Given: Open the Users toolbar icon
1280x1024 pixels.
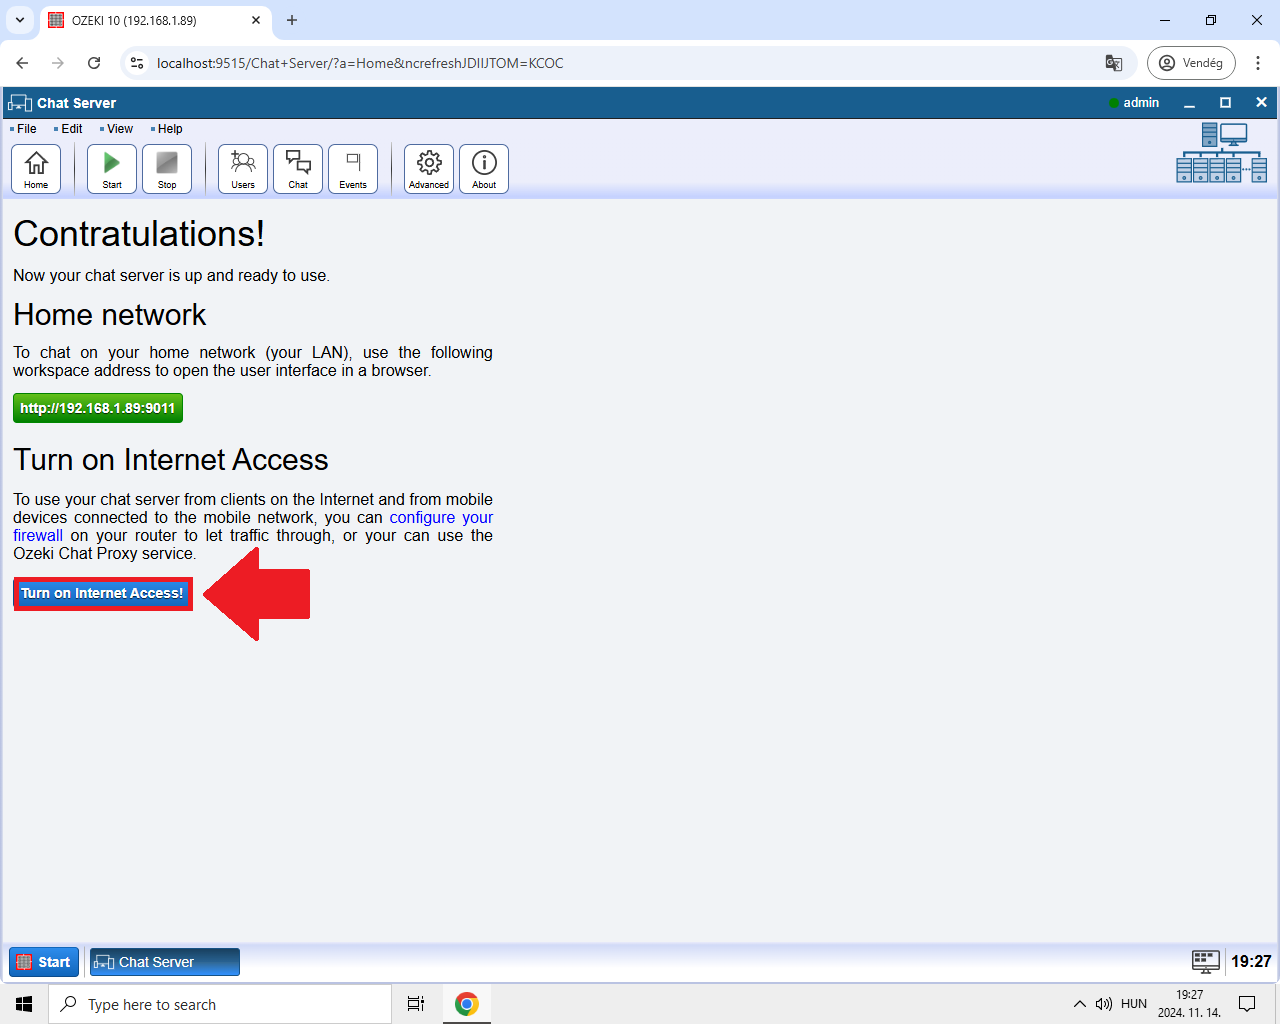Looking at the screenshot, I should point(243,168).
